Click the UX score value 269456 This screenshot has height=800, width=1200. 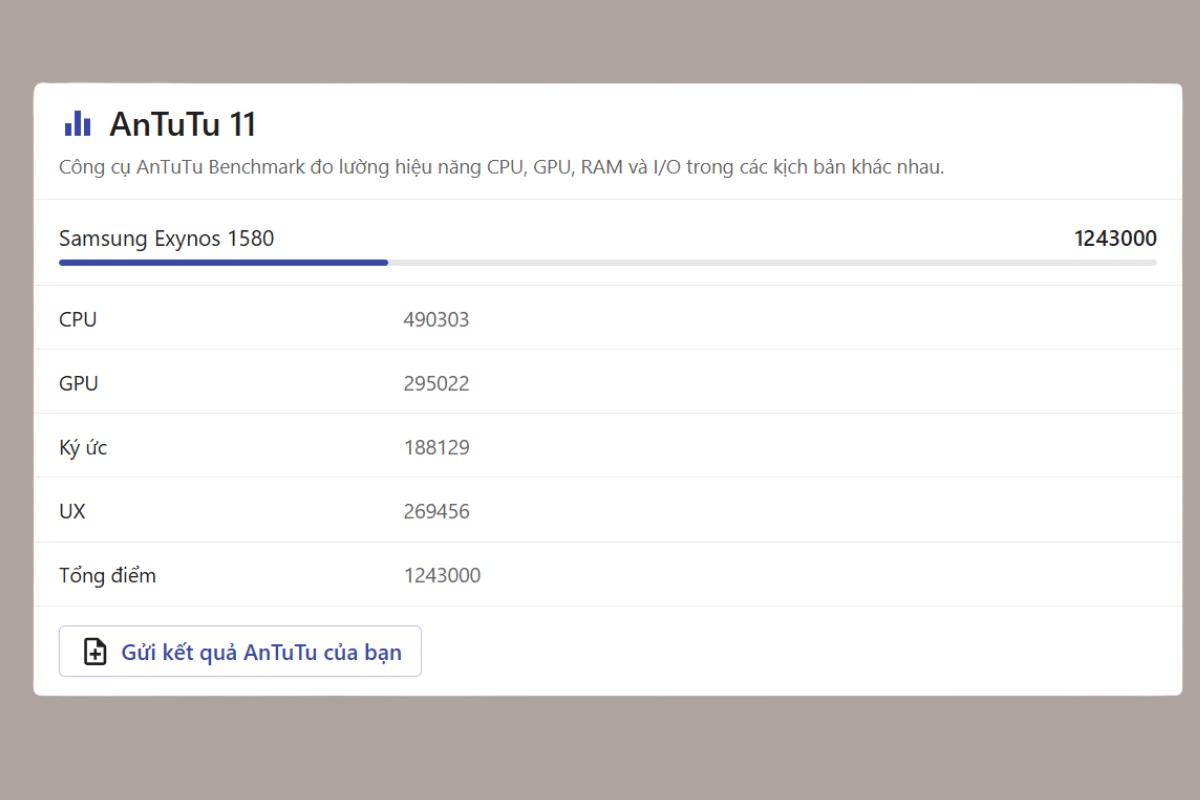[437, 511]
